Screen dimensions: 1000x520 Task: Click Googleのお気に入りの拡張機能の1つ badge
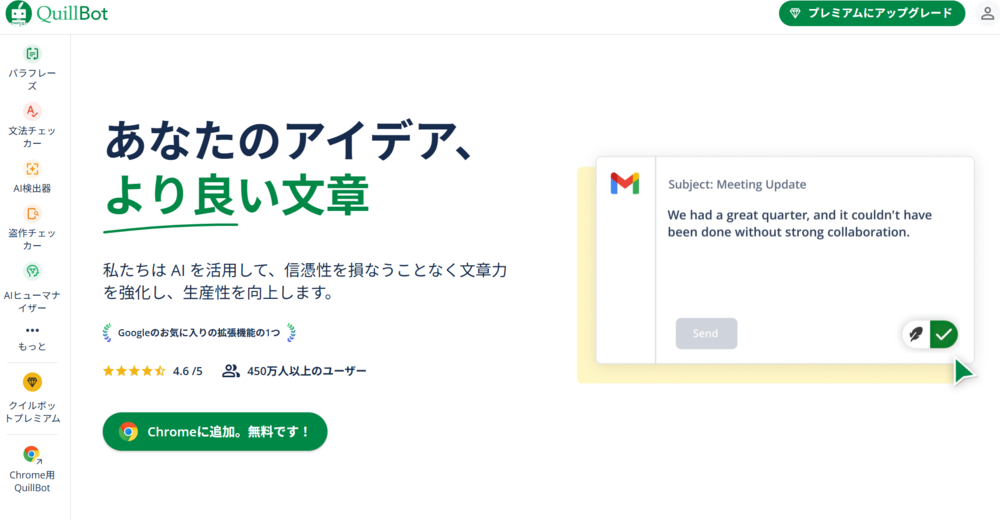pyautogui.click(x=199, y=333)
